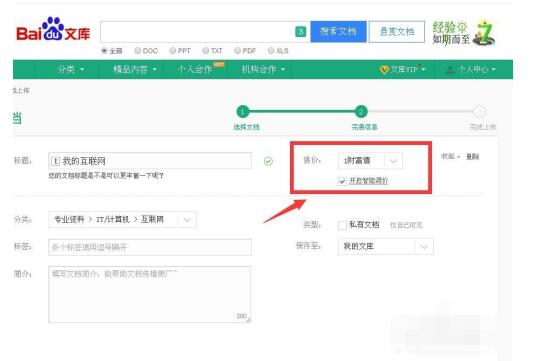The height and width of the screenshot is (361, 540).
Task: Click step 3 circle 完成上传
Action: click(x=479, y=112)
